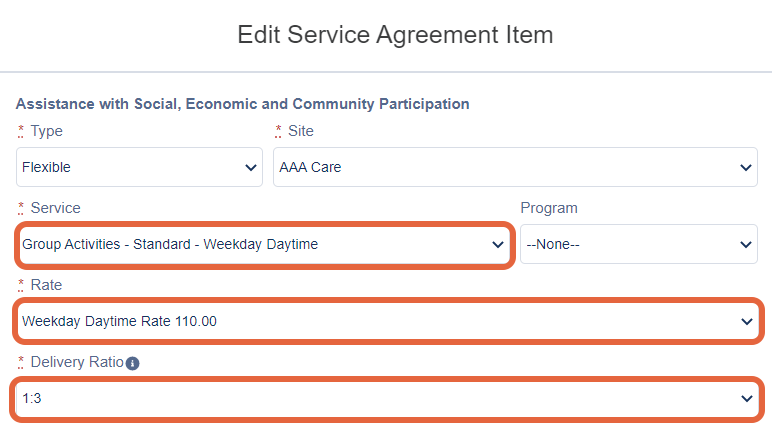
Task: Click the chevron arrow in Type field
Action: [x=251, y=167]
